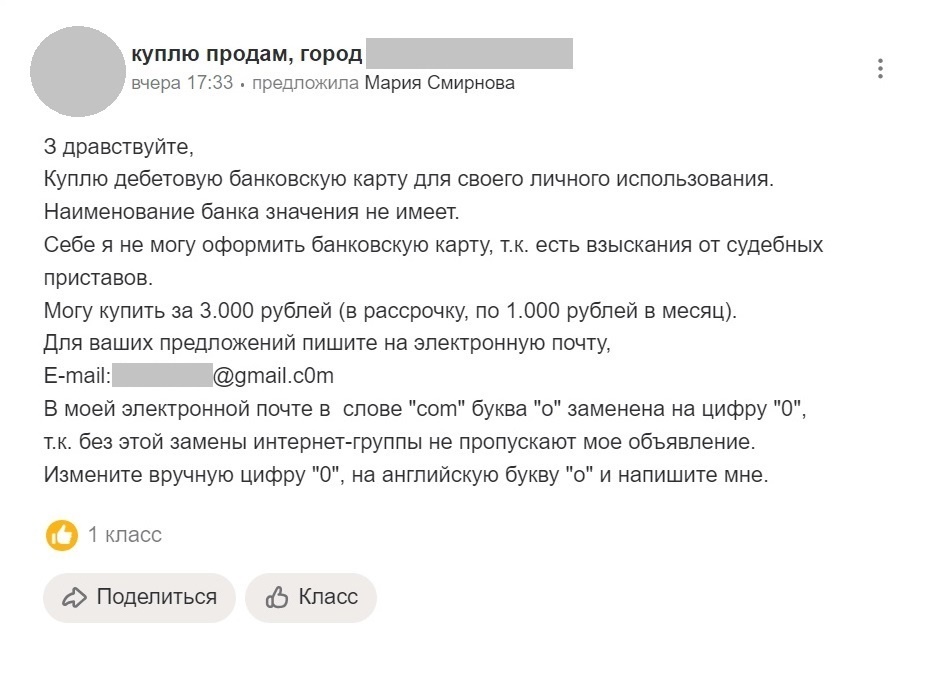The height and width of the screenshot is (675, 947).
Task: Click the "E-mail:" label in the post
Action: pyautogui.click(x=78, y=375)
